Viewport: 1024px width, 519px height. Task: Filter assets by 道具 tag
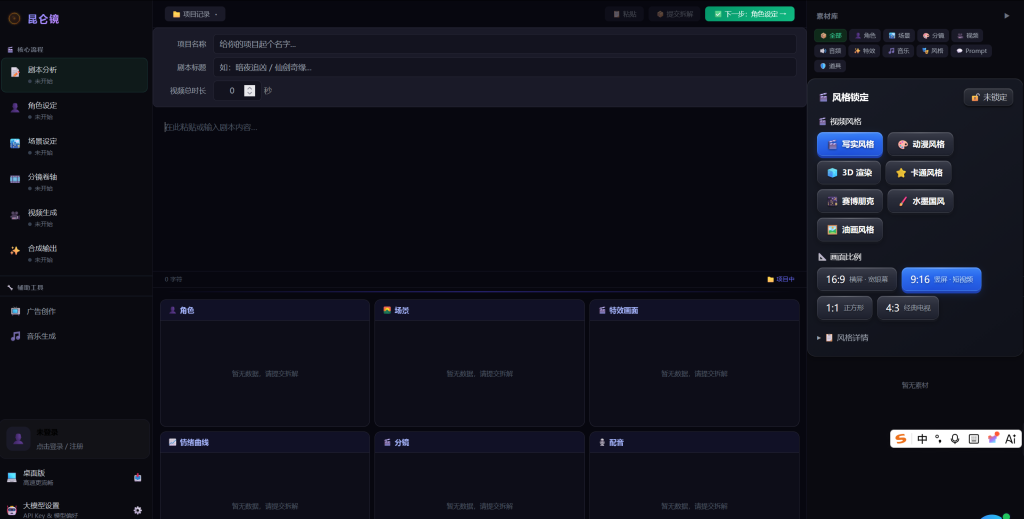coord(831,65)
